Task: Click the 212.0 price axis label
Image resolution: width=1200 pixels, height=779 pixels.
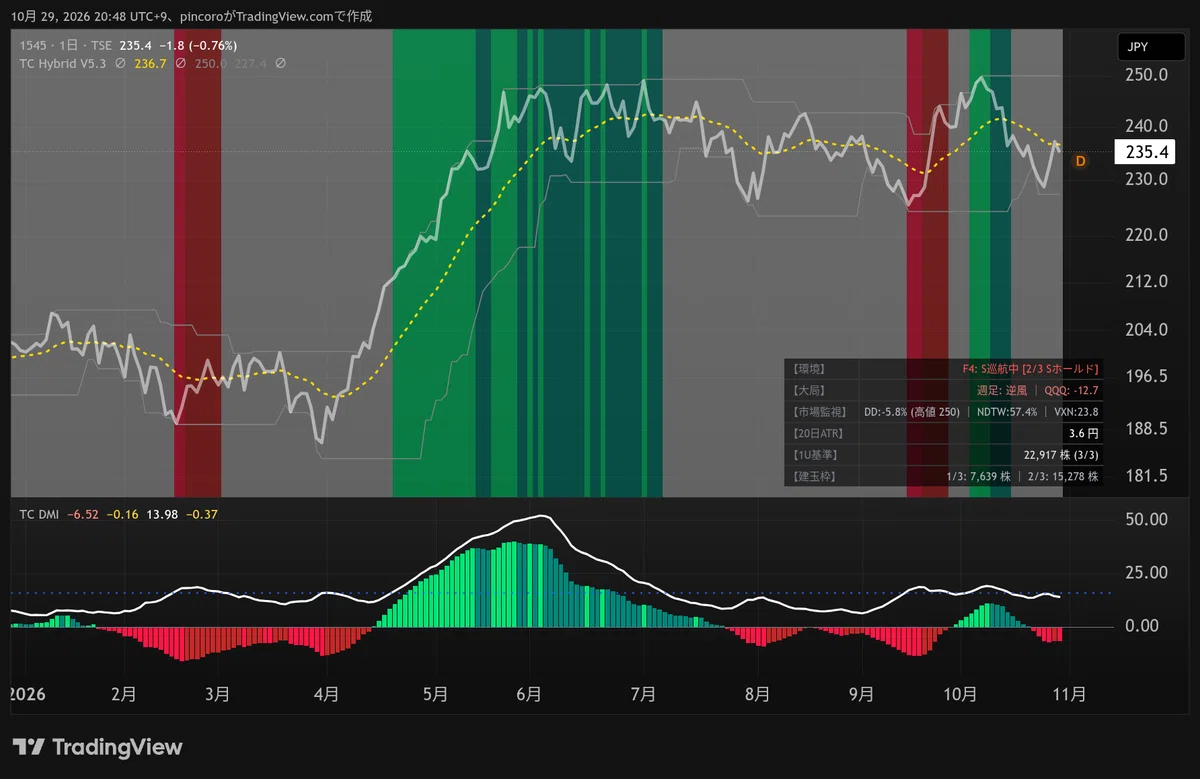Action: coord(1145,281)
